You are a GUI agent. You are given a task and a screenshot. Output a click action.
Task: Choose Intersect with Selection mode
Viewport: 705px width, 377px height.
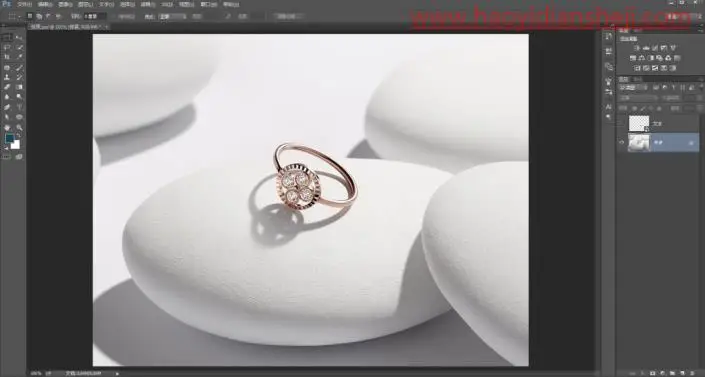[x=58, y=16]
